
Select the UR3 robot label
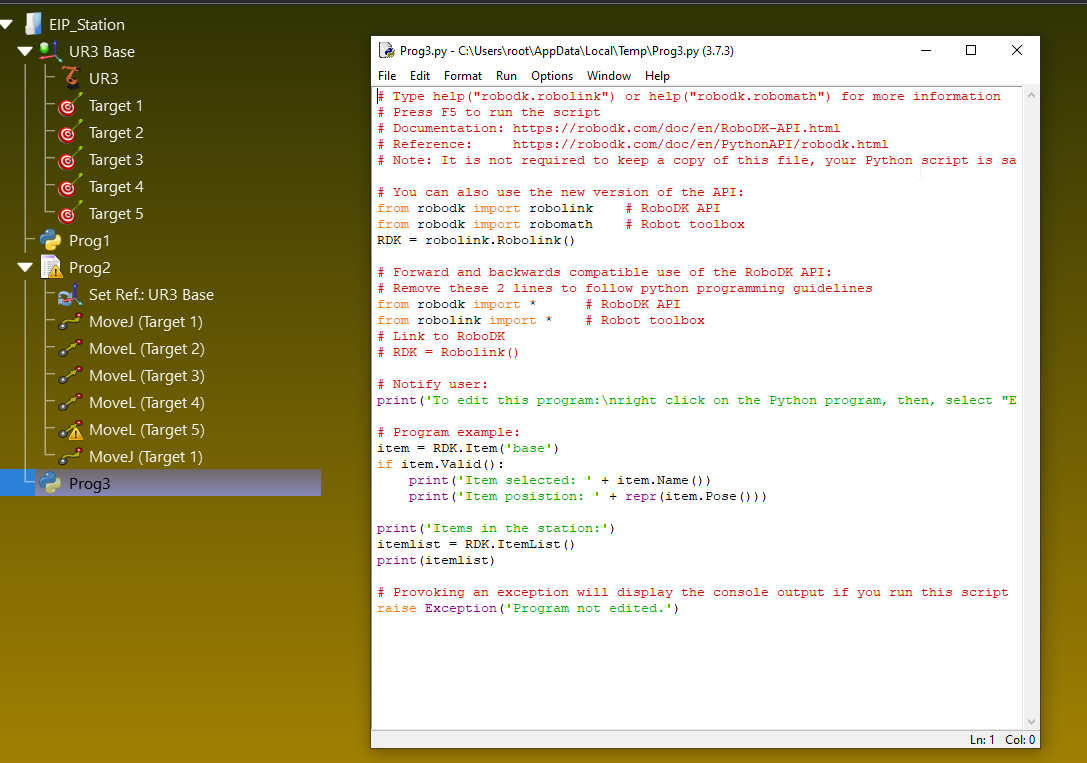pyautogui.click(x=103, y=79)
